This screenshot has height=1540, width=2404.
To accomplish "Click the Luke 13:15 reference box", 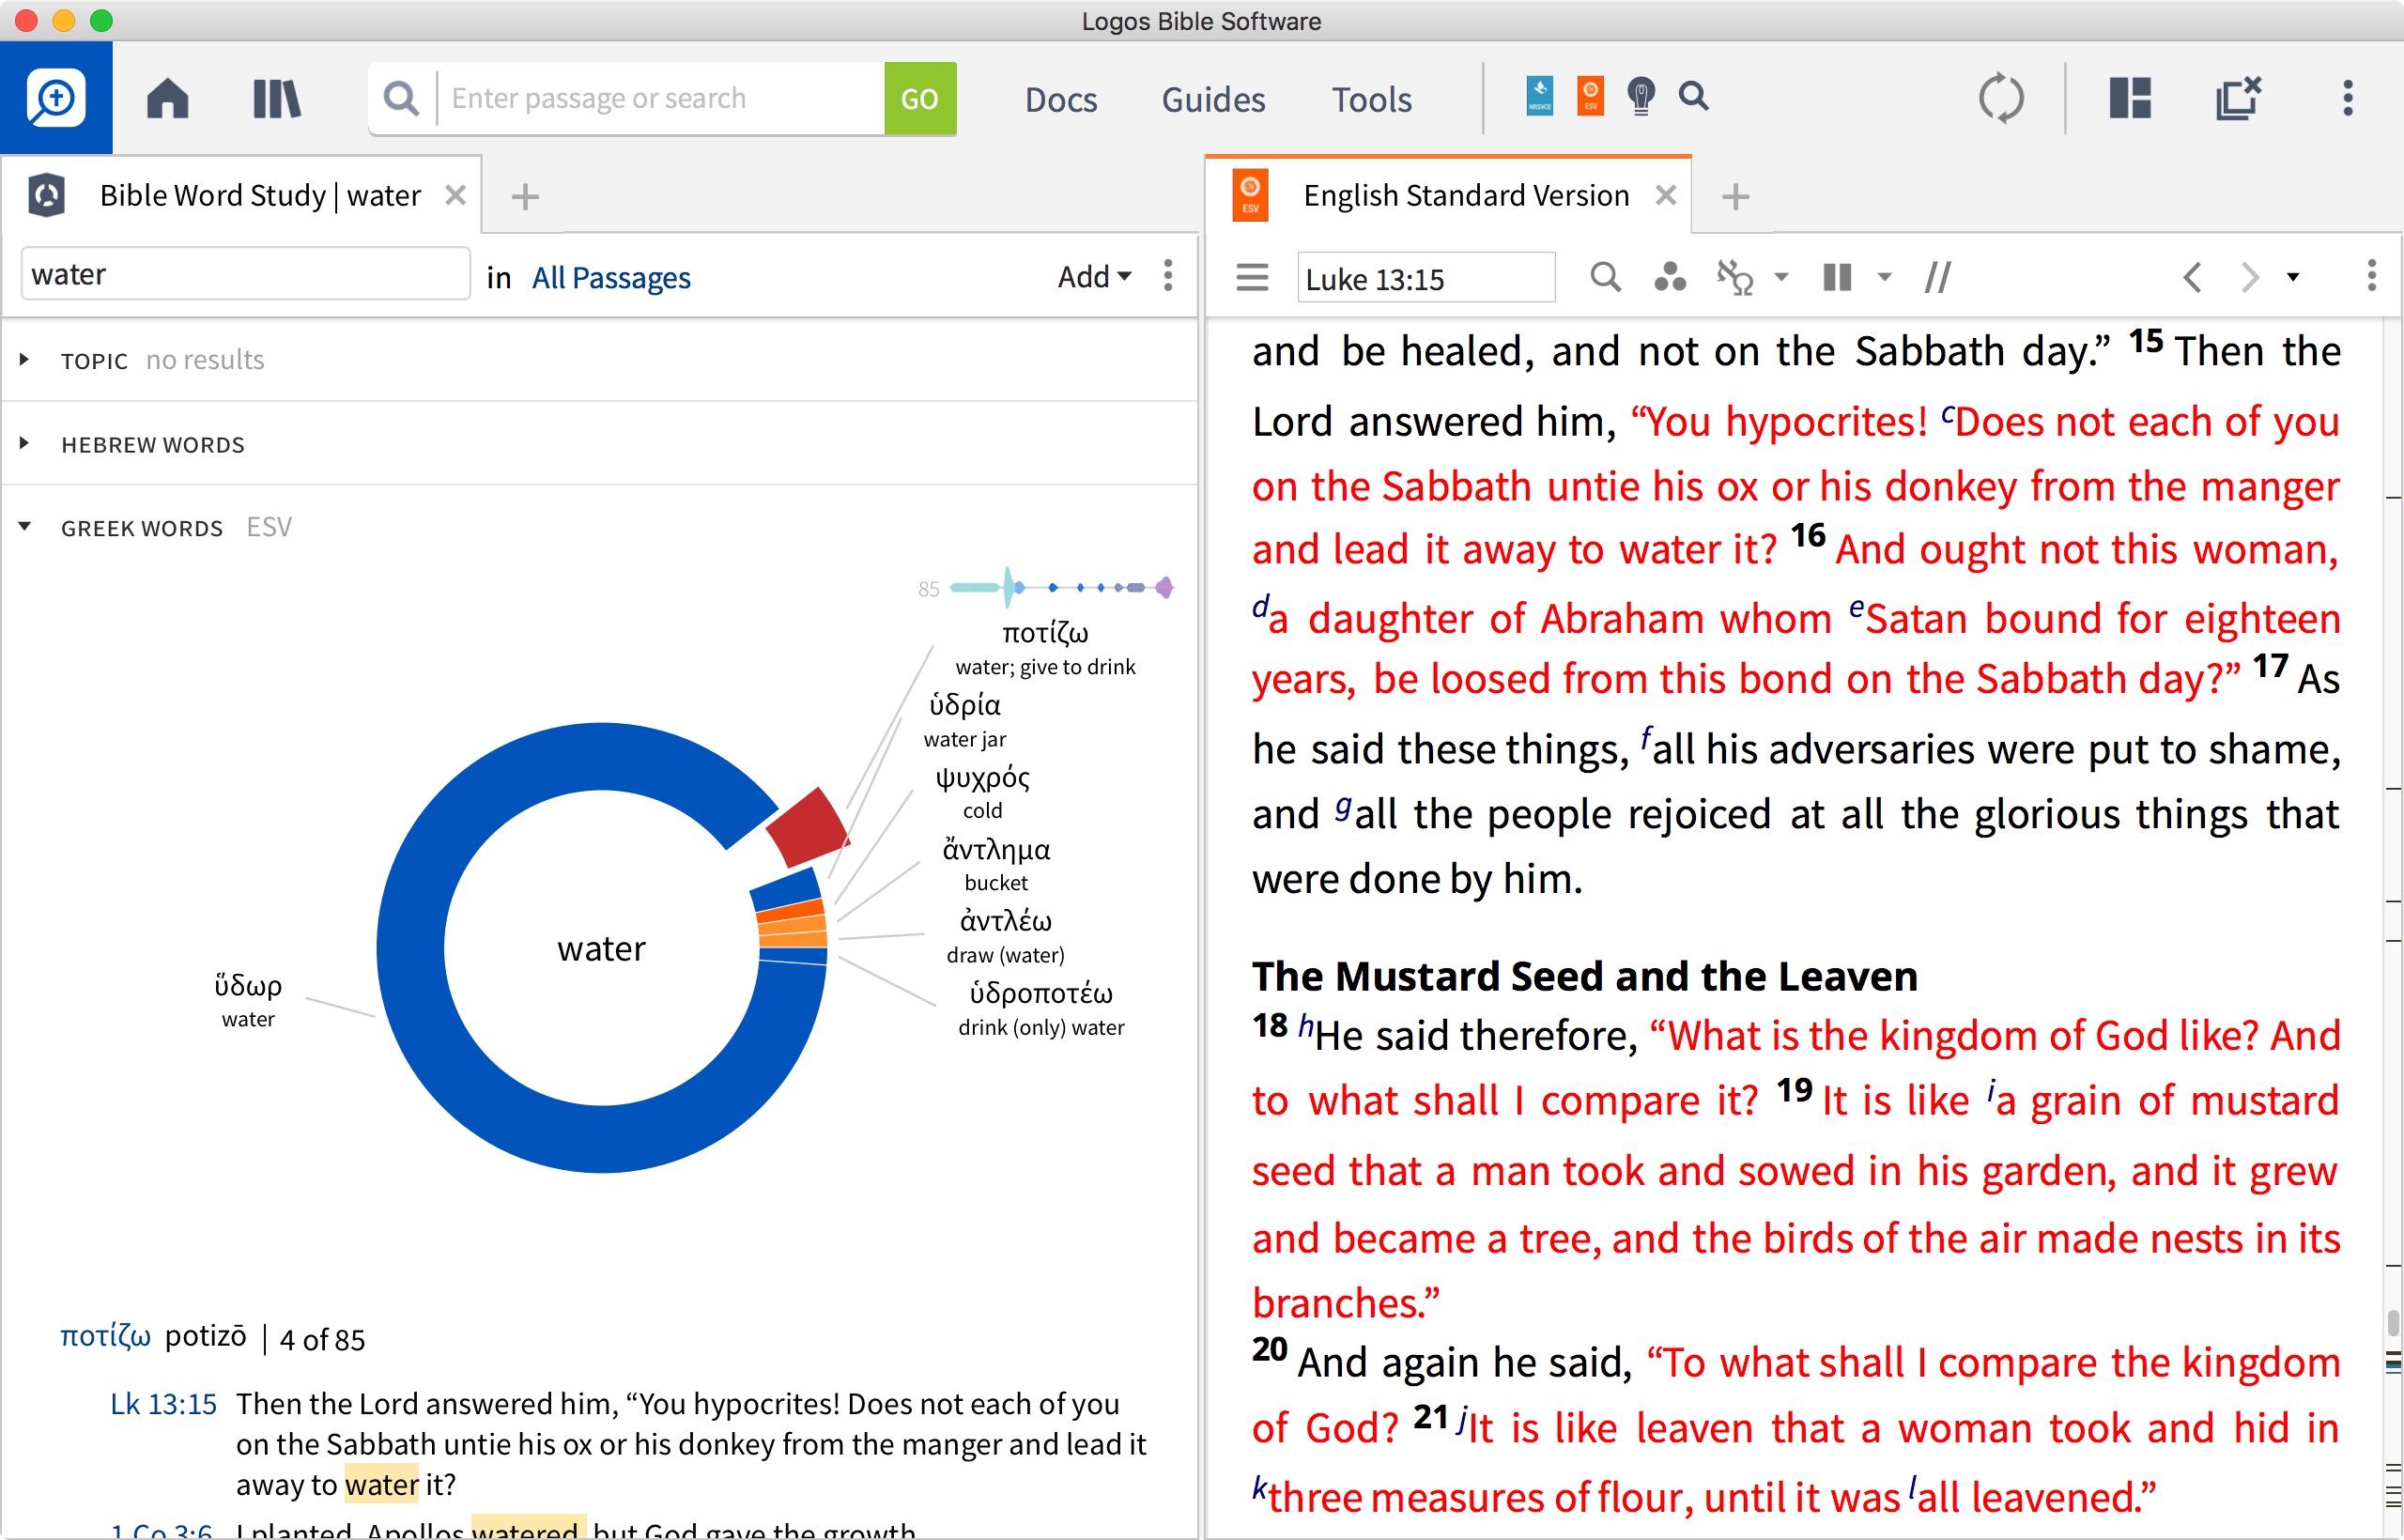I will coord(1426,278).
